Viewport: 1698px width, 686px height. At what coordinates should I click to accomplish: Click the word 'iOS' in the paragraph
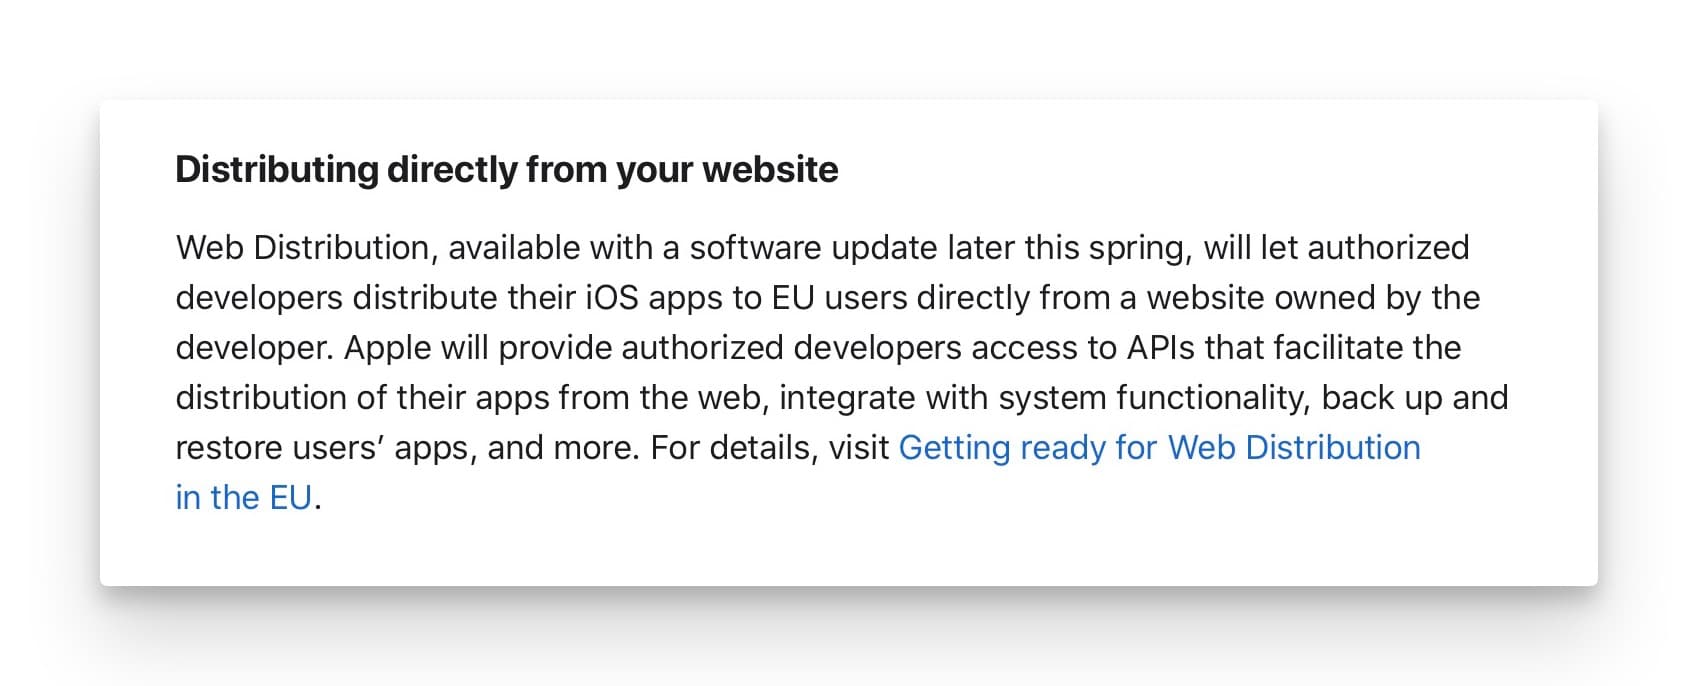pos(612,298)
